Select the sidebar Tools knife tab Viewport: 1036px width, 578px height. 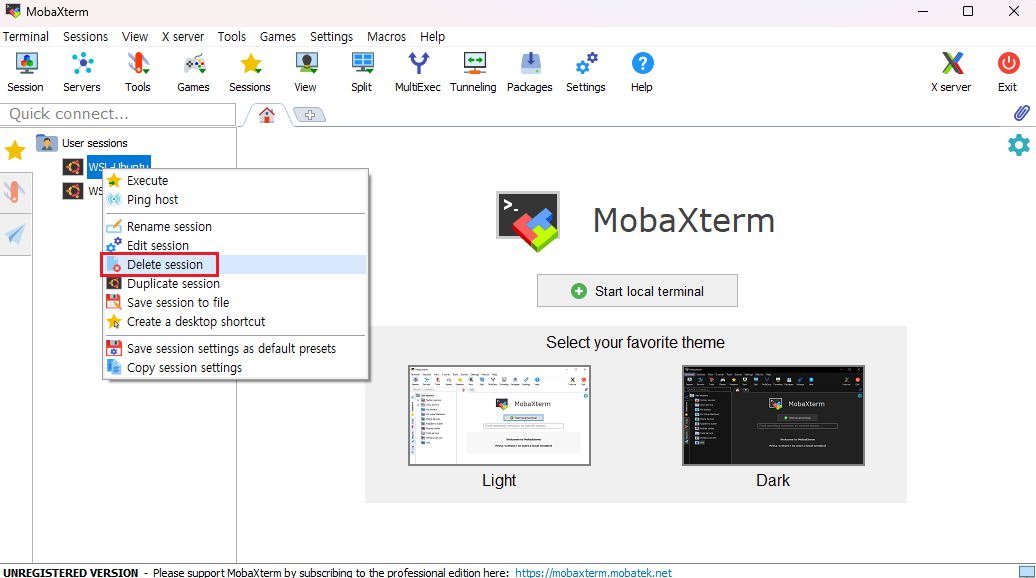[15, 192]
